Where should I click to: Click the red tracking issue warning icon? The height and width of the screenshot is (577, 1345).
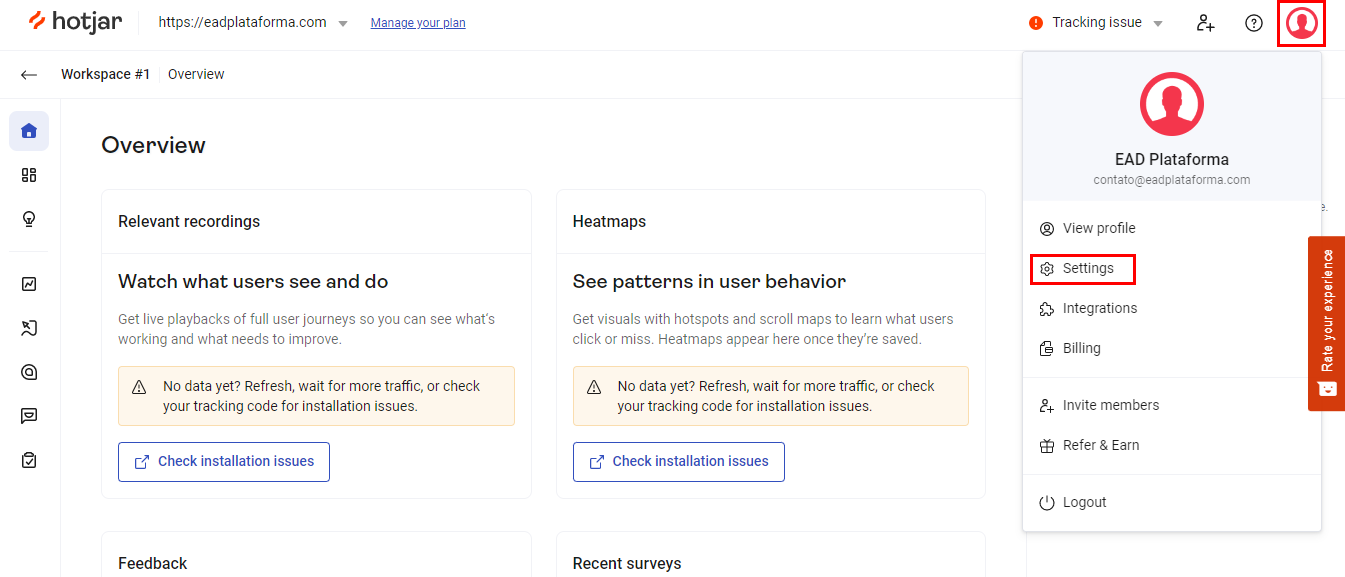point(1036,23)
